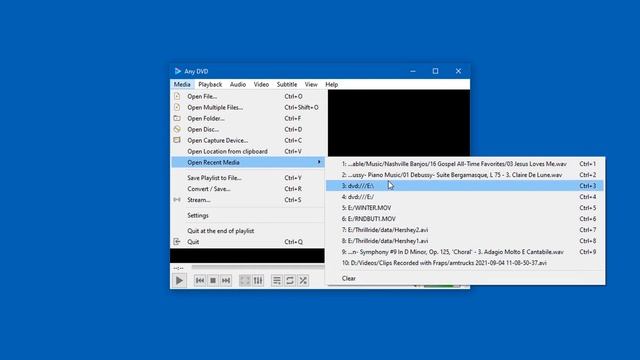Open recent item 6 E:/RNDBUT1.MOV
The height and width of the screenshot is (360, 640).
pos(465,219)
